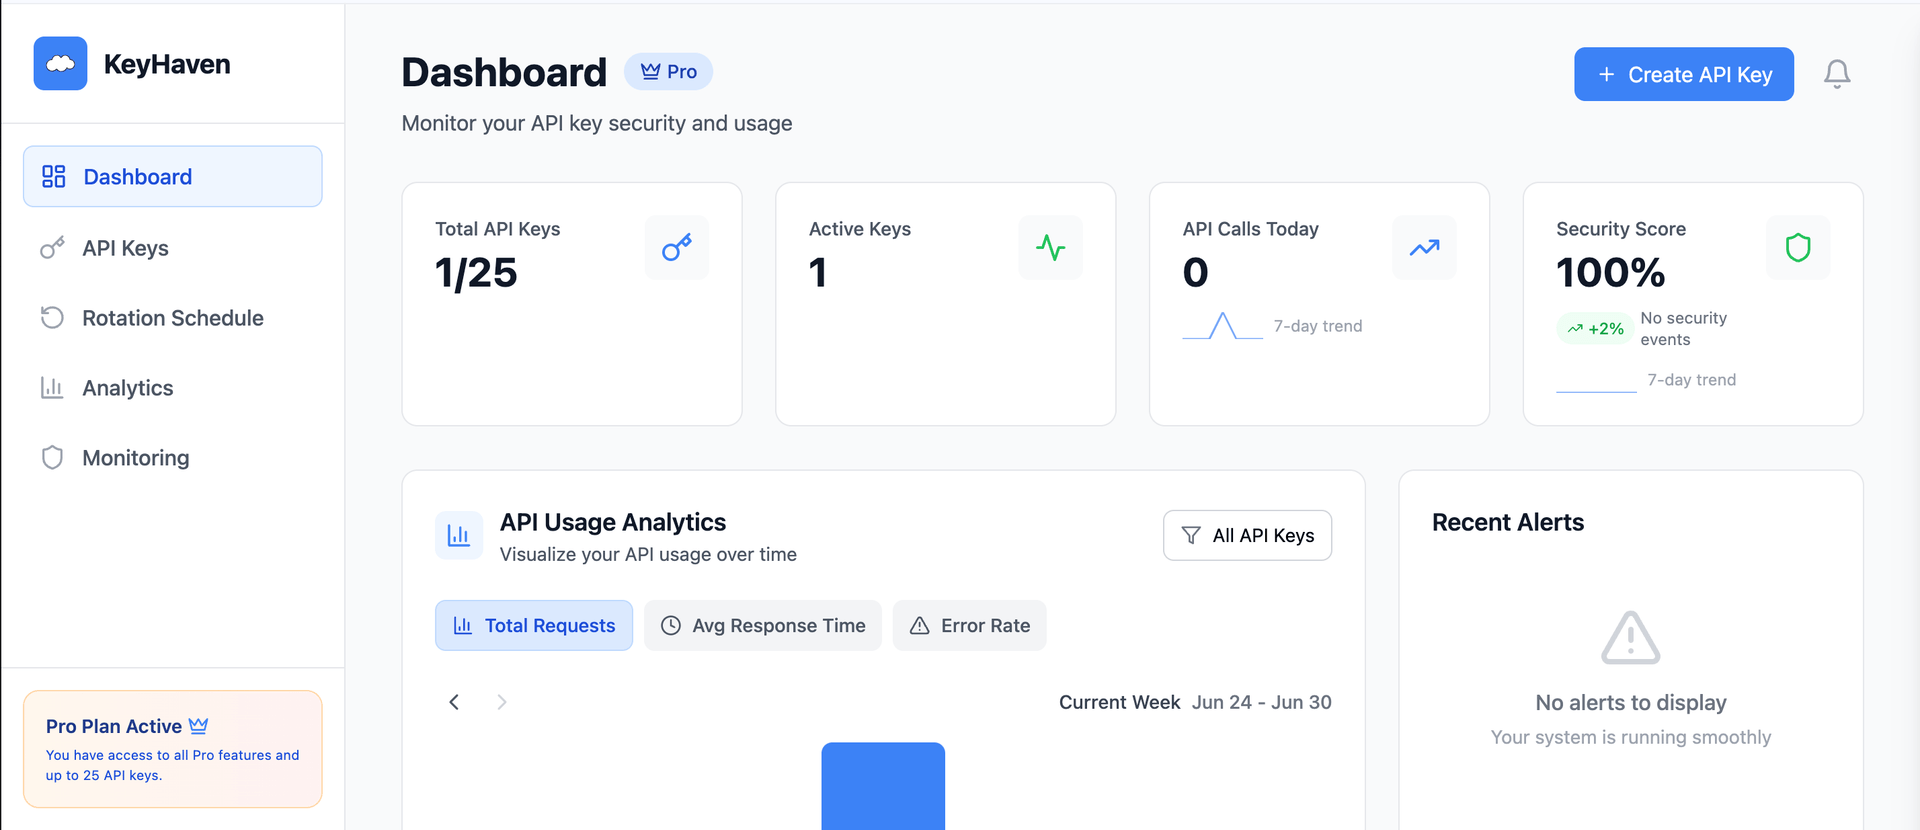Screen dimensions: 1920x830
Task: Open Rotation Schedule in the sidebar
Action: [x=172, y=318]
